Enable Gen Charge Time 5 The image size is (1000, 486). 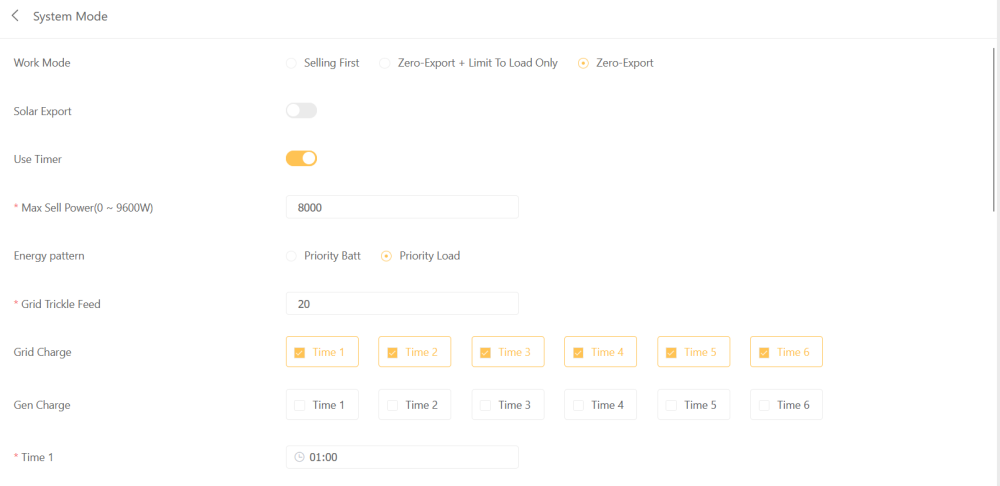(x=693, y=405)
